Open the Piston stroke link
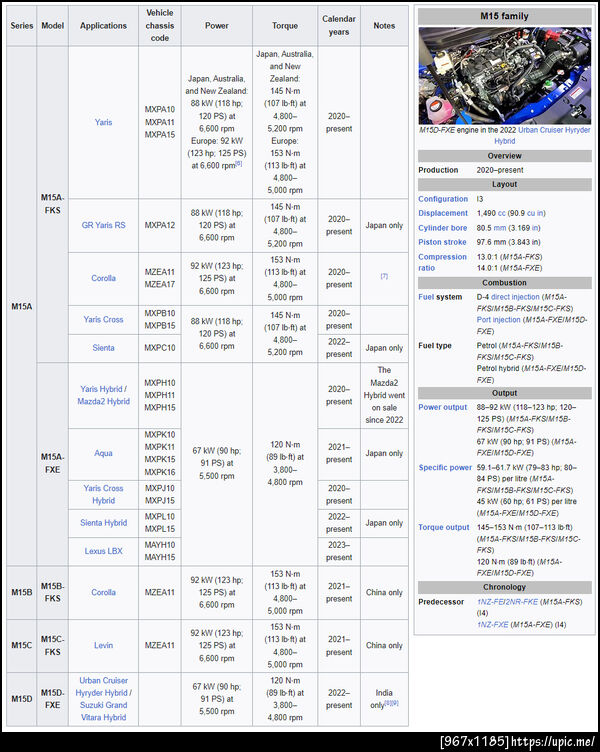The image size is (600, 752). pyautogui.click(x=442, y=242)
